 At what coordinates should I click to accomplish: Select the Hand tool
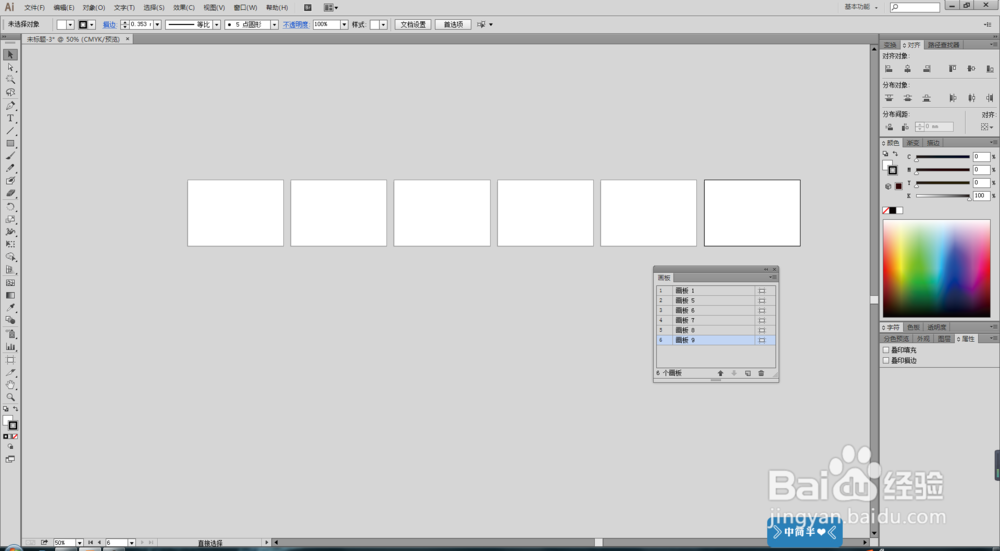[x=10, y=385]
